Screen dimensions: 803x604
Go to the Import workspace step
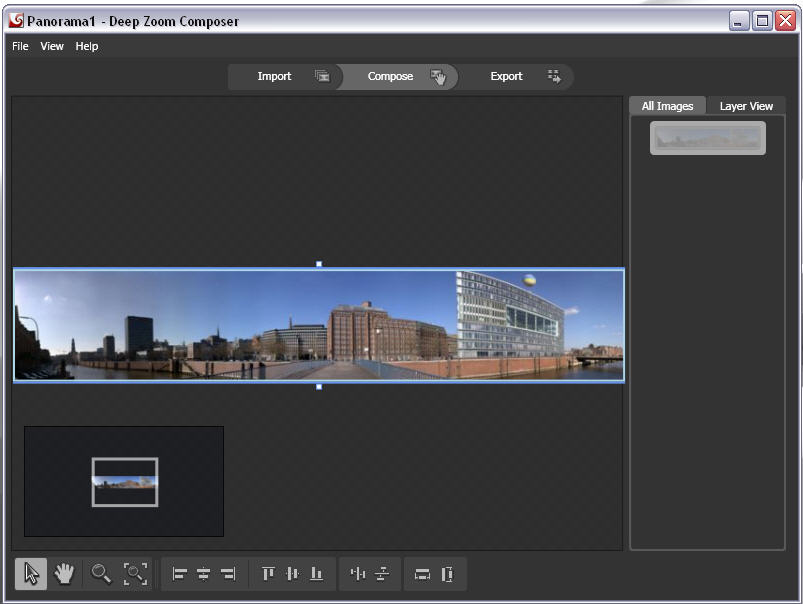tap(274, 77)
